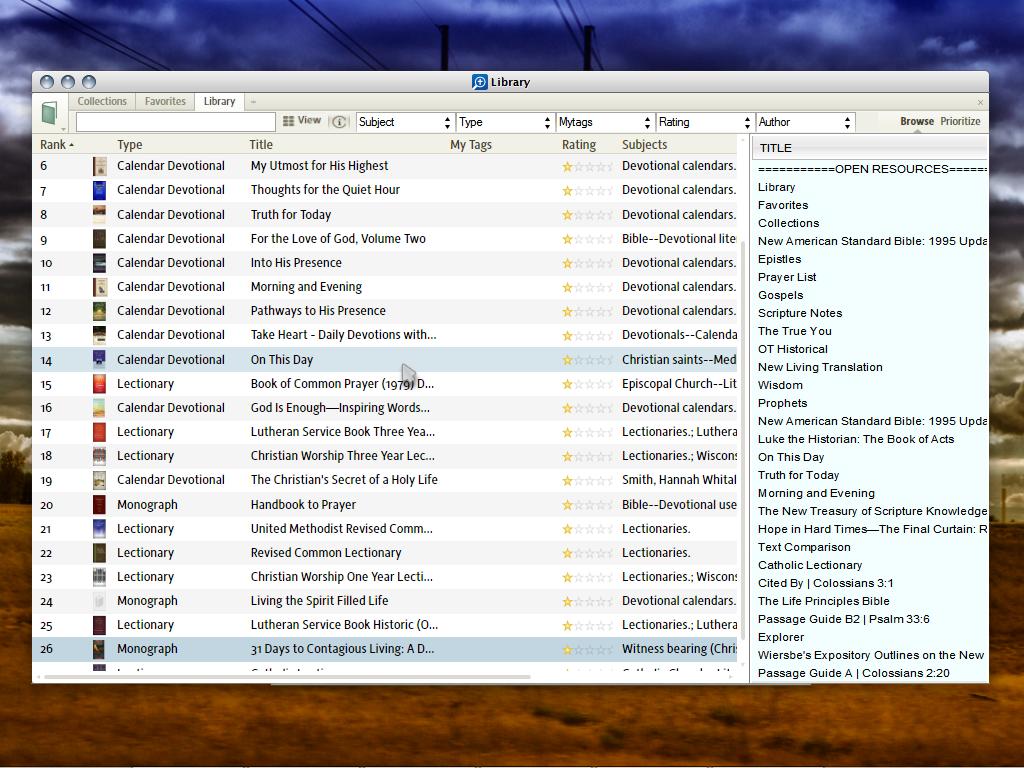Open Gospels in the open resources list
Screen dimensions: 1024x768
pyautogui.click(x=780, y=295)
